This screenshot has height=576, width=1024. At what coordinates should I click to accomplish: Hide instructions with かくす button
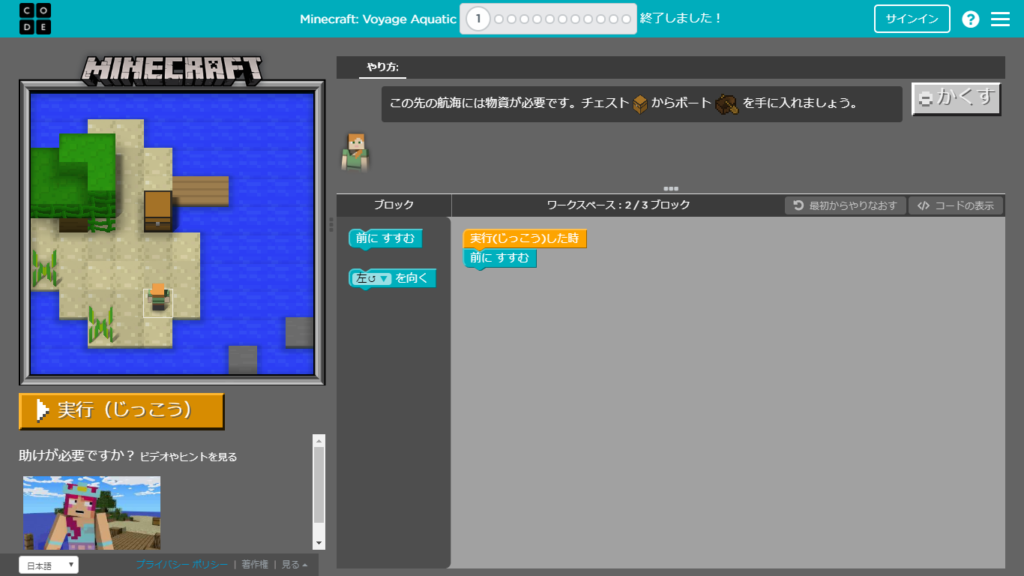tap(957, 99)
